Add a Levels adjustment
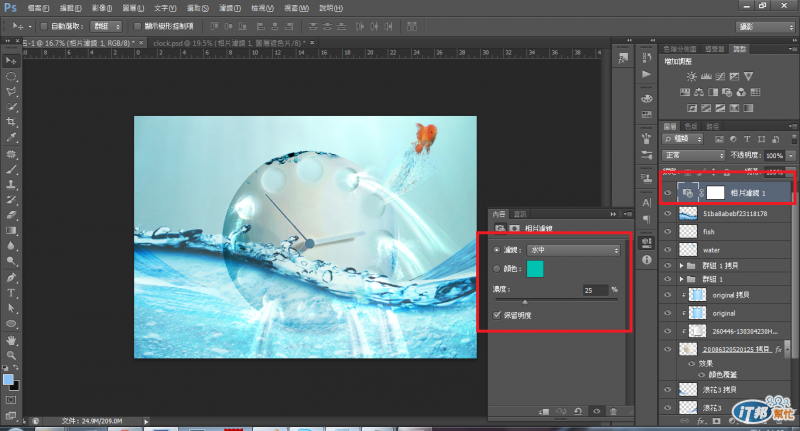The image size is (800, 431). point(706,77)
